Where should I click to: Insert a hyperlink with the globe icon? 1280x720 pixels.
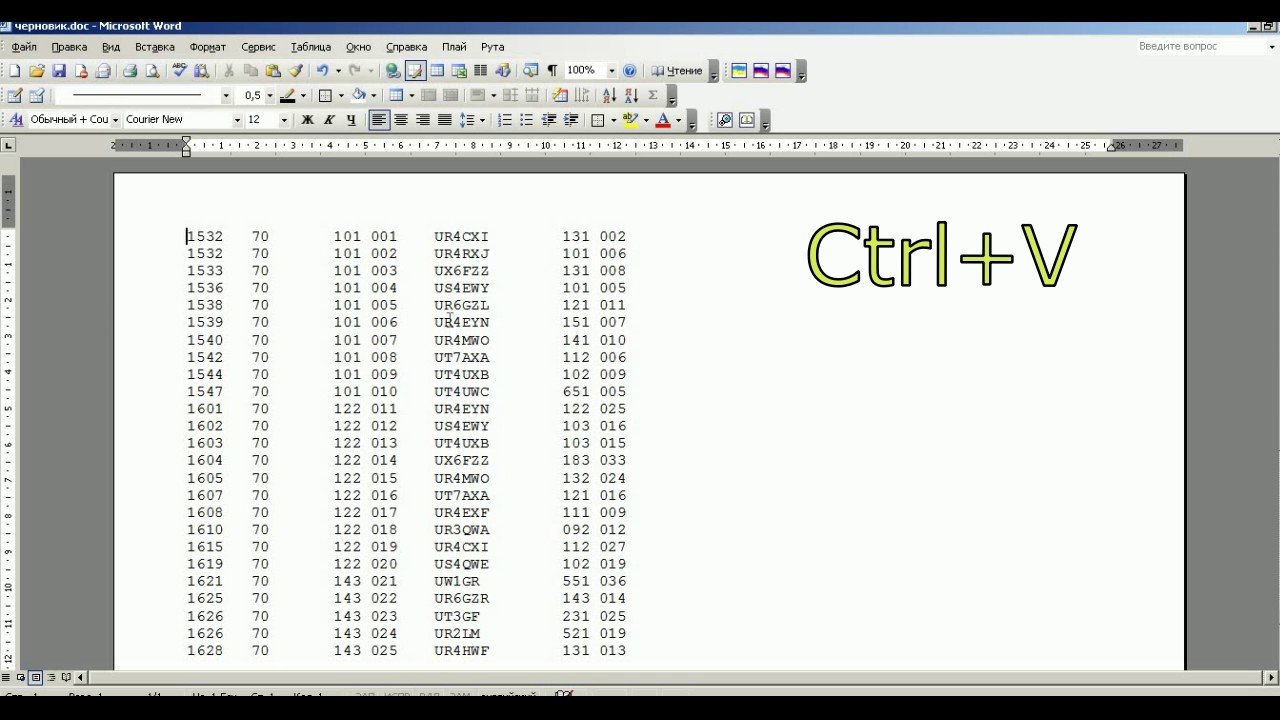point(393,71)
